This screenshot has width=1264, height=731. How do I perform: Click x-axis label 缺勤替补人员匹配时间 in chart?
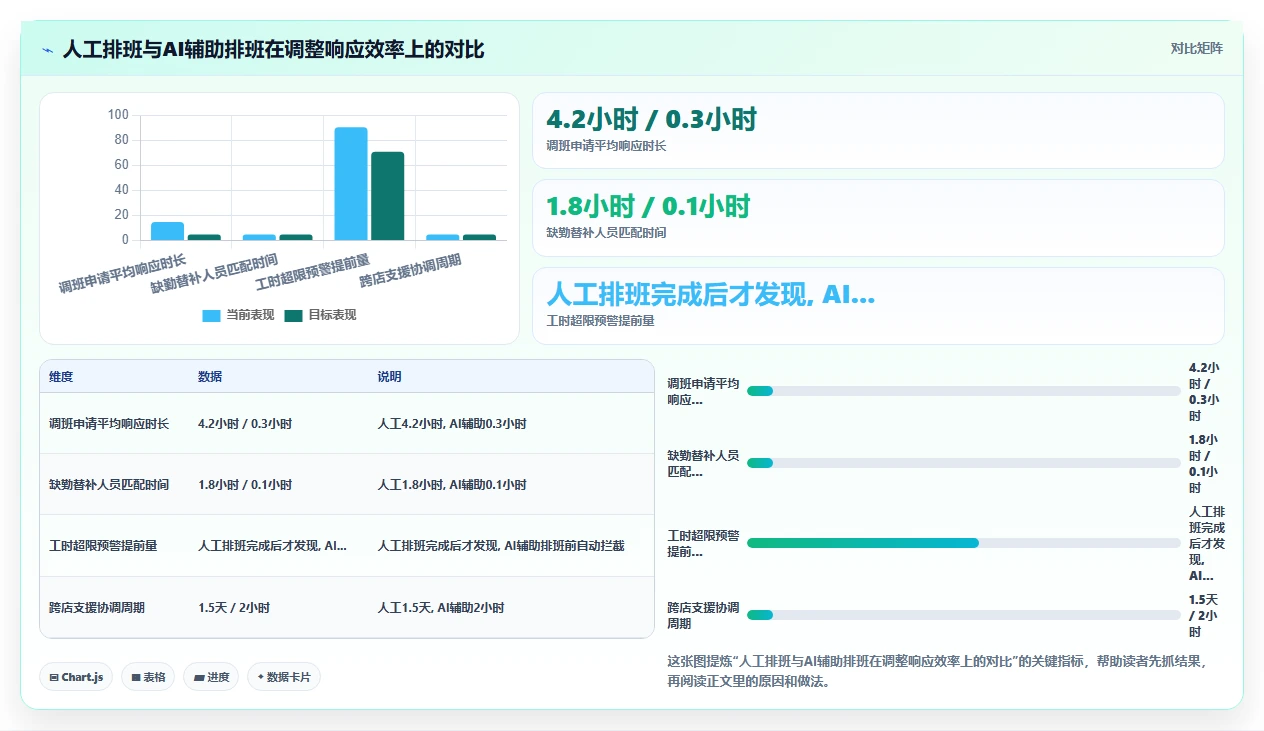coord(214,273)
